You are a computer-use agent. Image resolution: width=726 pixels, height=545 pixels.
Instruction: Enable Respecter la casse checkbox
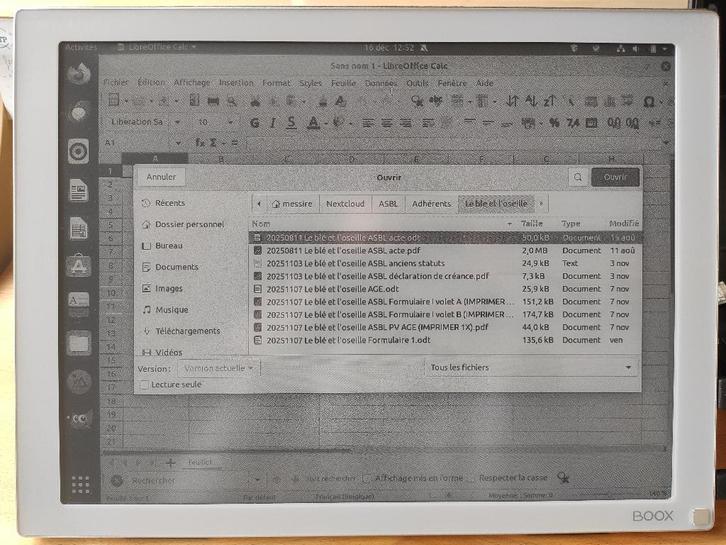(x=471, y=478)
